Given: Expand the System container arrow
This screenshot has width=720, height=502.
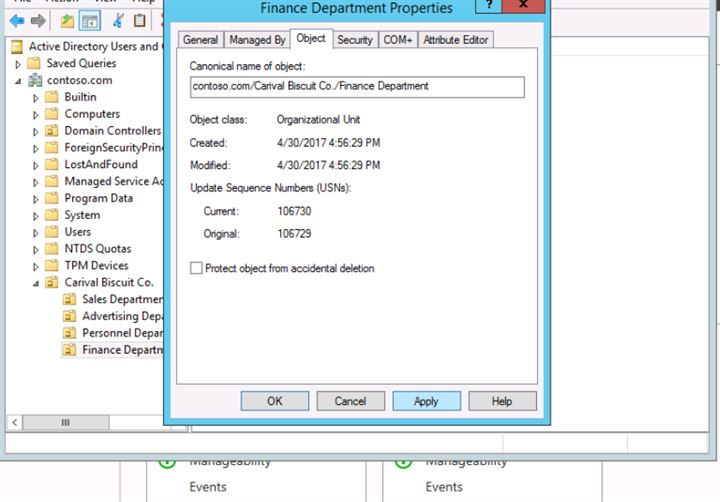Looking at the screenshot, I should [x=35, y=216].
